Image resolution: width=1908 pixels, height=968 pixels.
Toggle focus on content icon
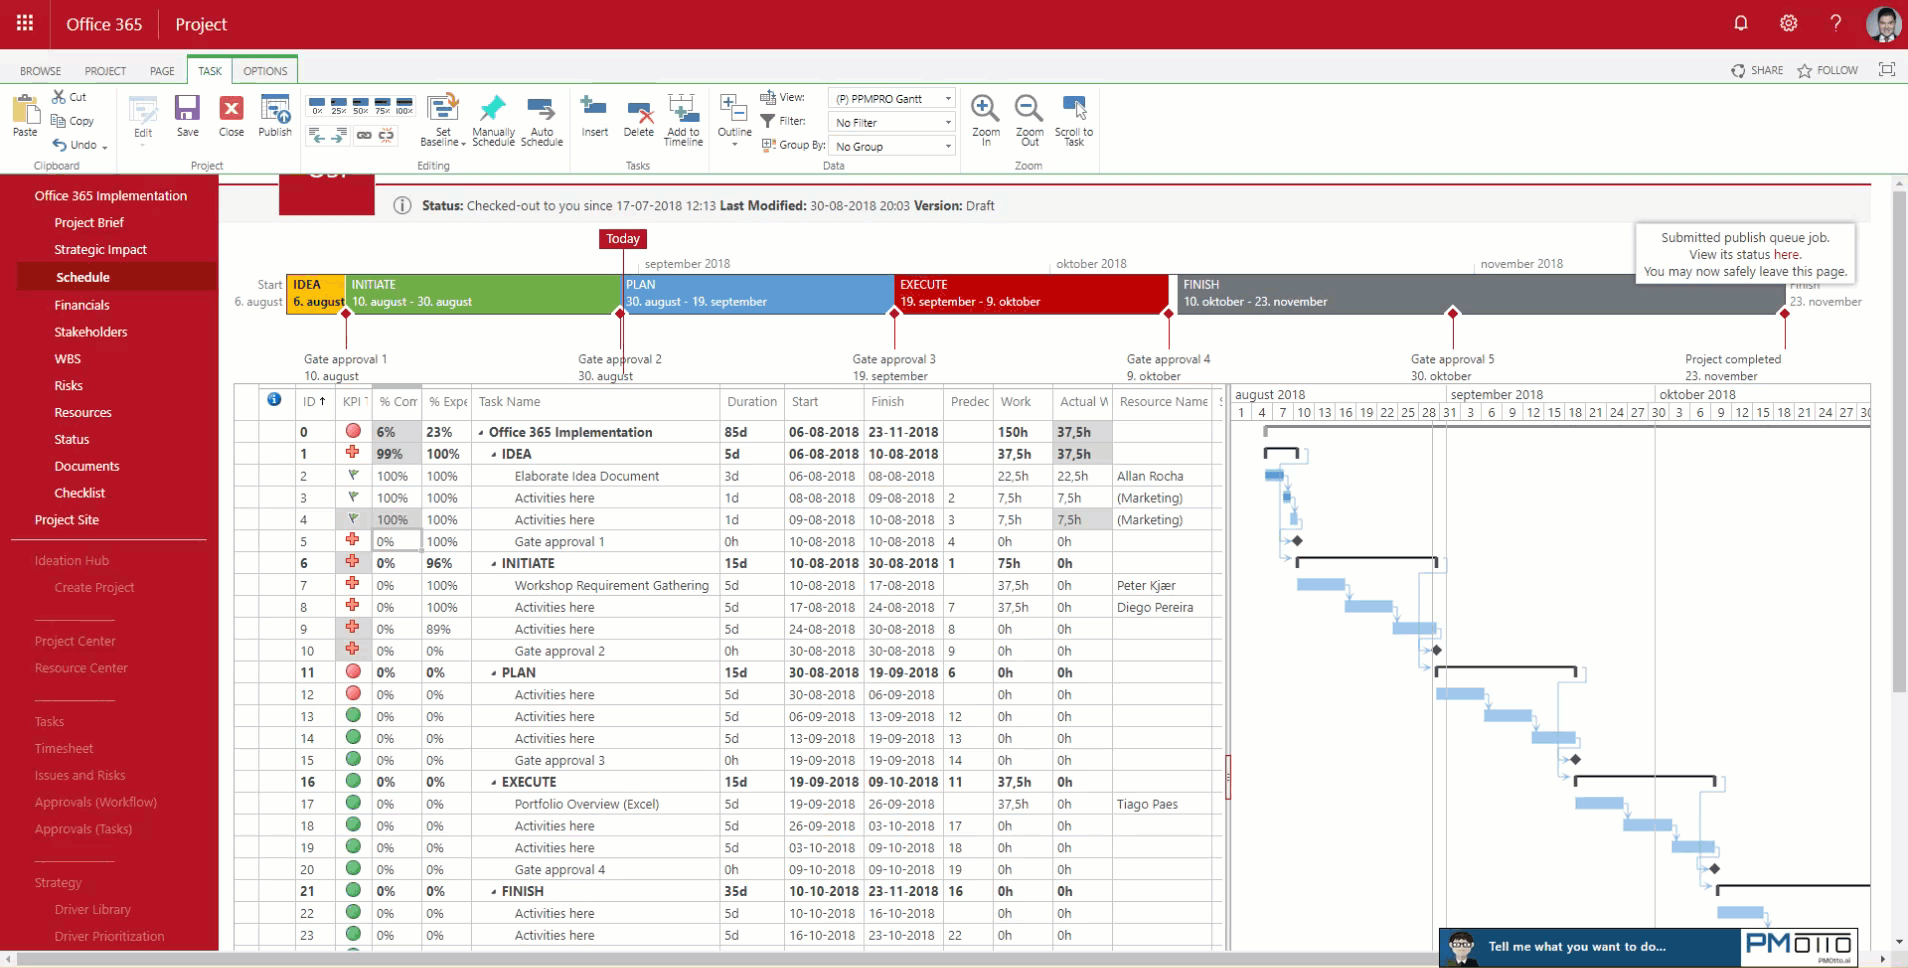click(1887, 69)
